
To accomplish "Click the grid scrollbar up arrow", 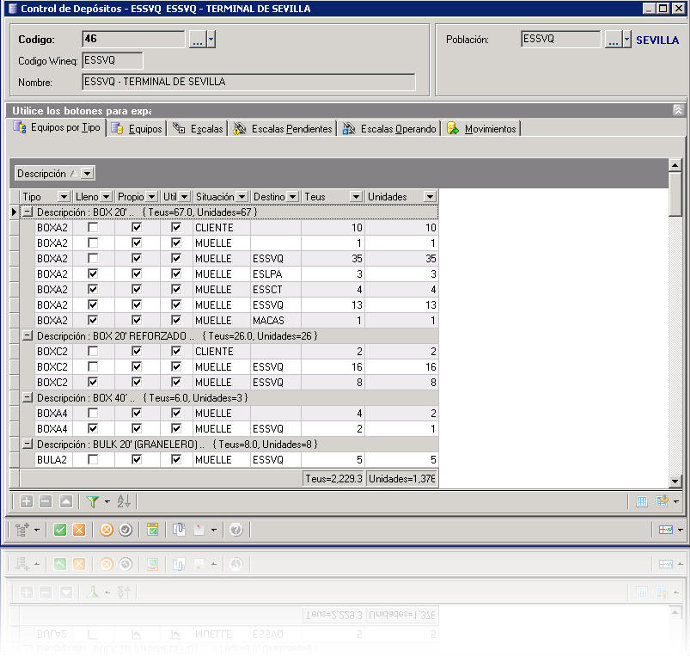I will pos(675,165).
